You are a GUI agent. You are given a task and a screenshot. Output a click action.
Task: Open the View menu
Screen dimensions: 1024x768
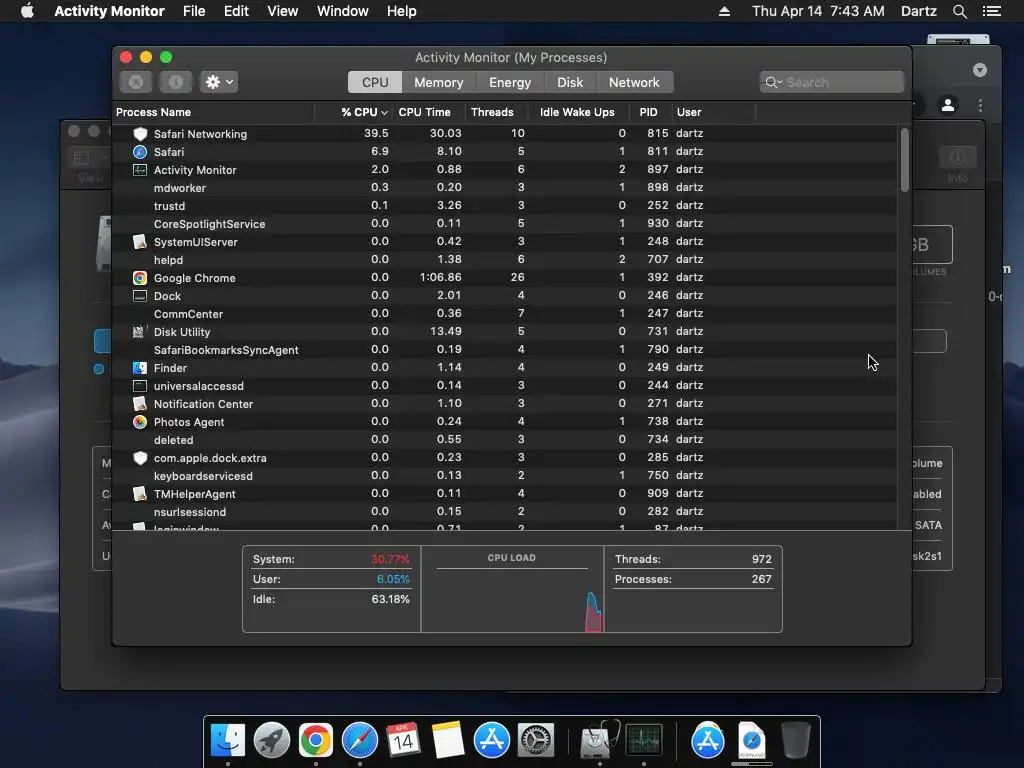282,11
